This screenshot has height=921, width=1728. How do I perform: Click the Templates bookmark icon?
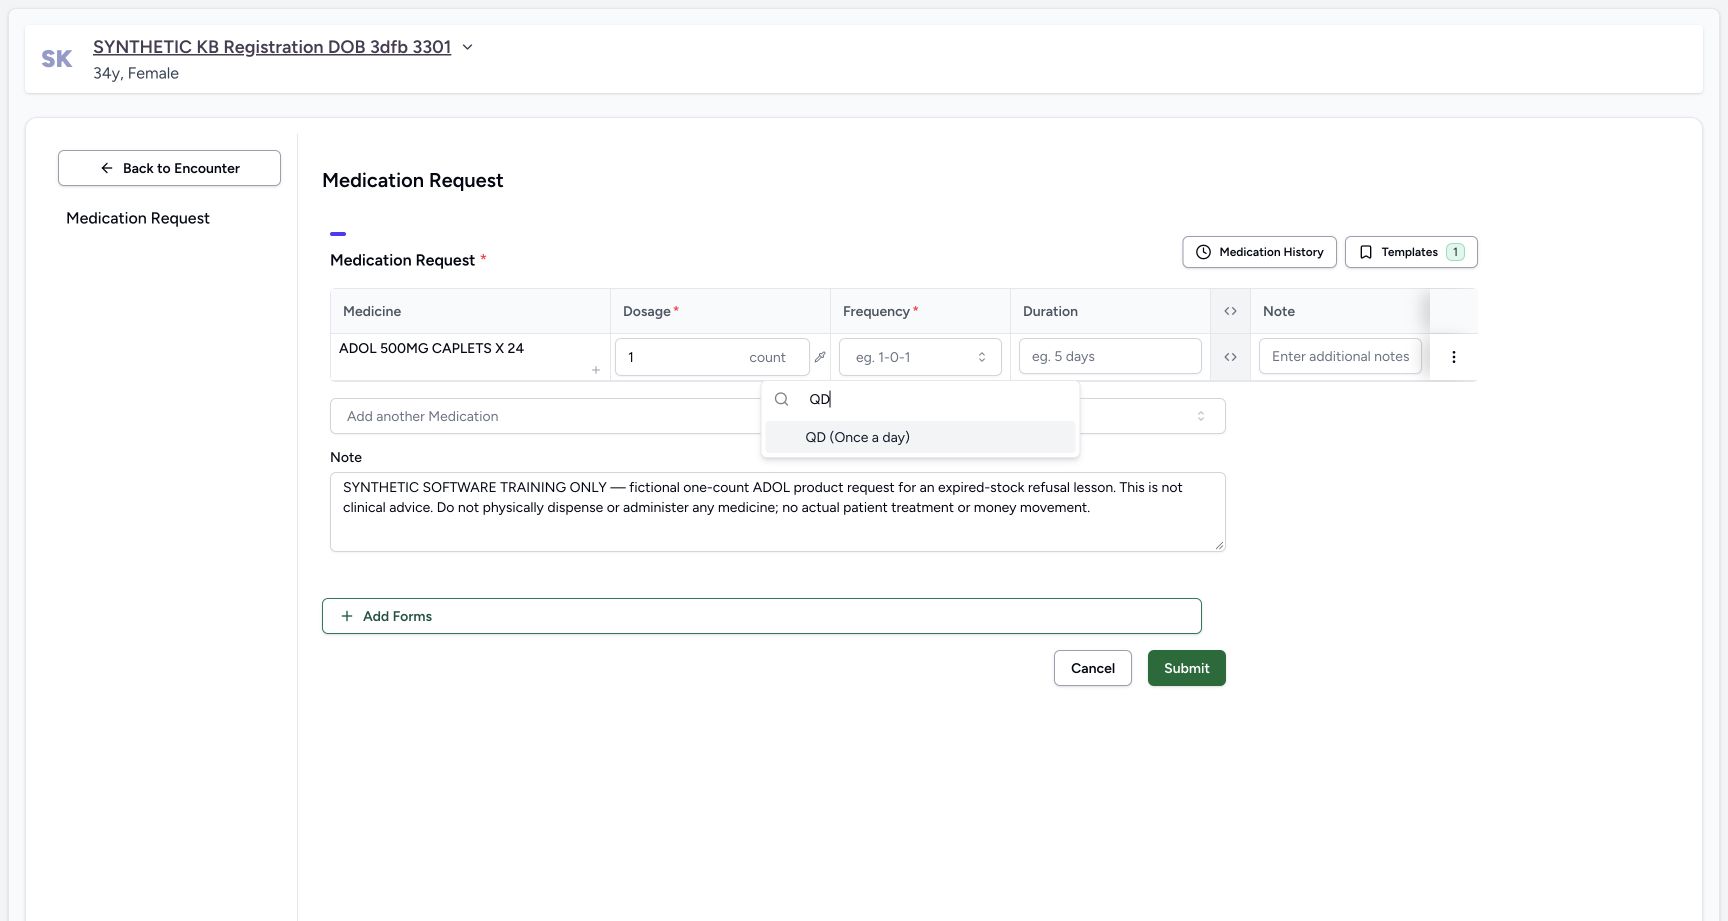(1366, 252)
